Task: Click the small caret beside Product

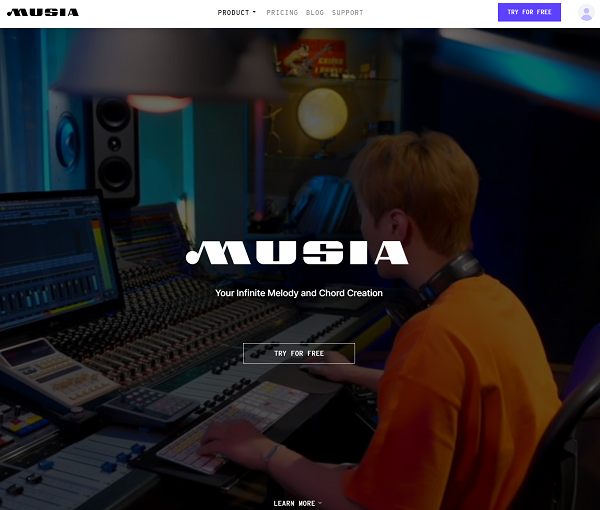Action: (x=254, y=13)
